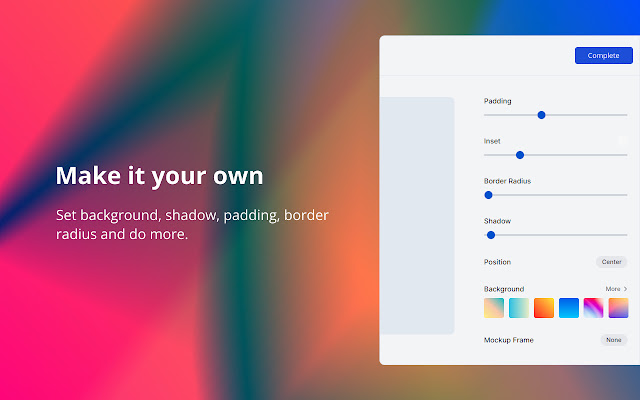Click the Shadow slider handle
640x400 pixels.
(x=491, y=235)
